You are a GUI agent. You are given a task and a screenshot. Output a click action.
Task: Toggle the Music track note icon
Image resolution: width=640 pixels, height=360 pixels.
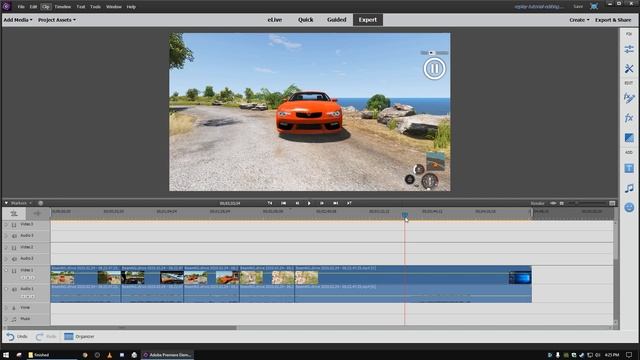pyautogui.click(x=14, y=319)
